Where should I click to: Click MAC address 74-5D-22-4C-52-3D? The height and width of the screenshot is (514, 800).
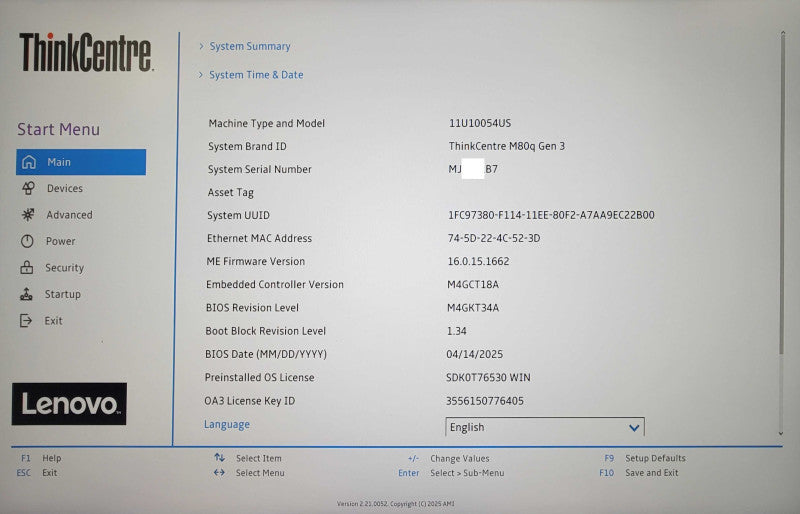pyautogui.click(x=494, y=238)
